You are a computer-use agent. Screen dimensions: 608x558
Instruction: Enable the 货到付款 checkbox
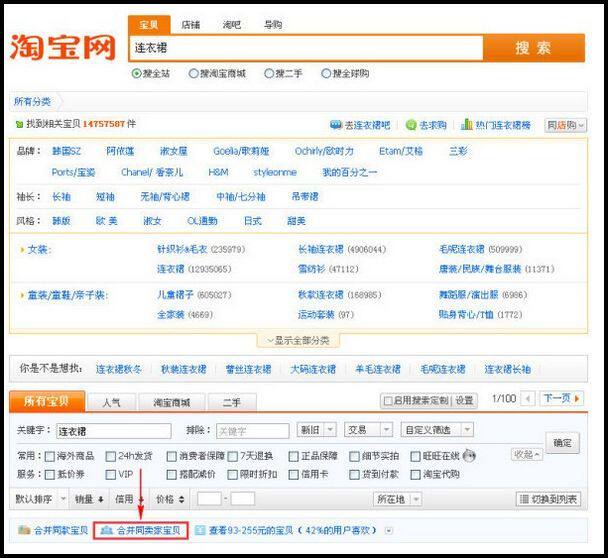[x=354, y=475]
